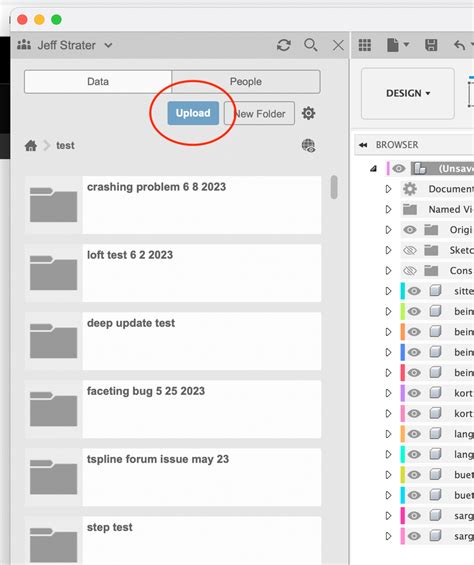
Task: Expand the sitte body node
Action: 388,291
